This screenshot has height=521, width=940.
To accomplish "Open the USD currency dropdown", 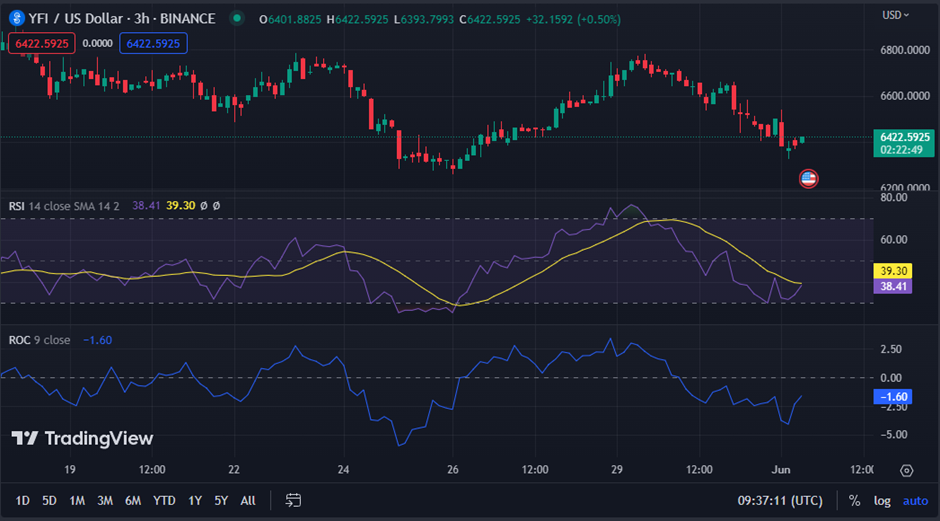I will coord(896,15).
